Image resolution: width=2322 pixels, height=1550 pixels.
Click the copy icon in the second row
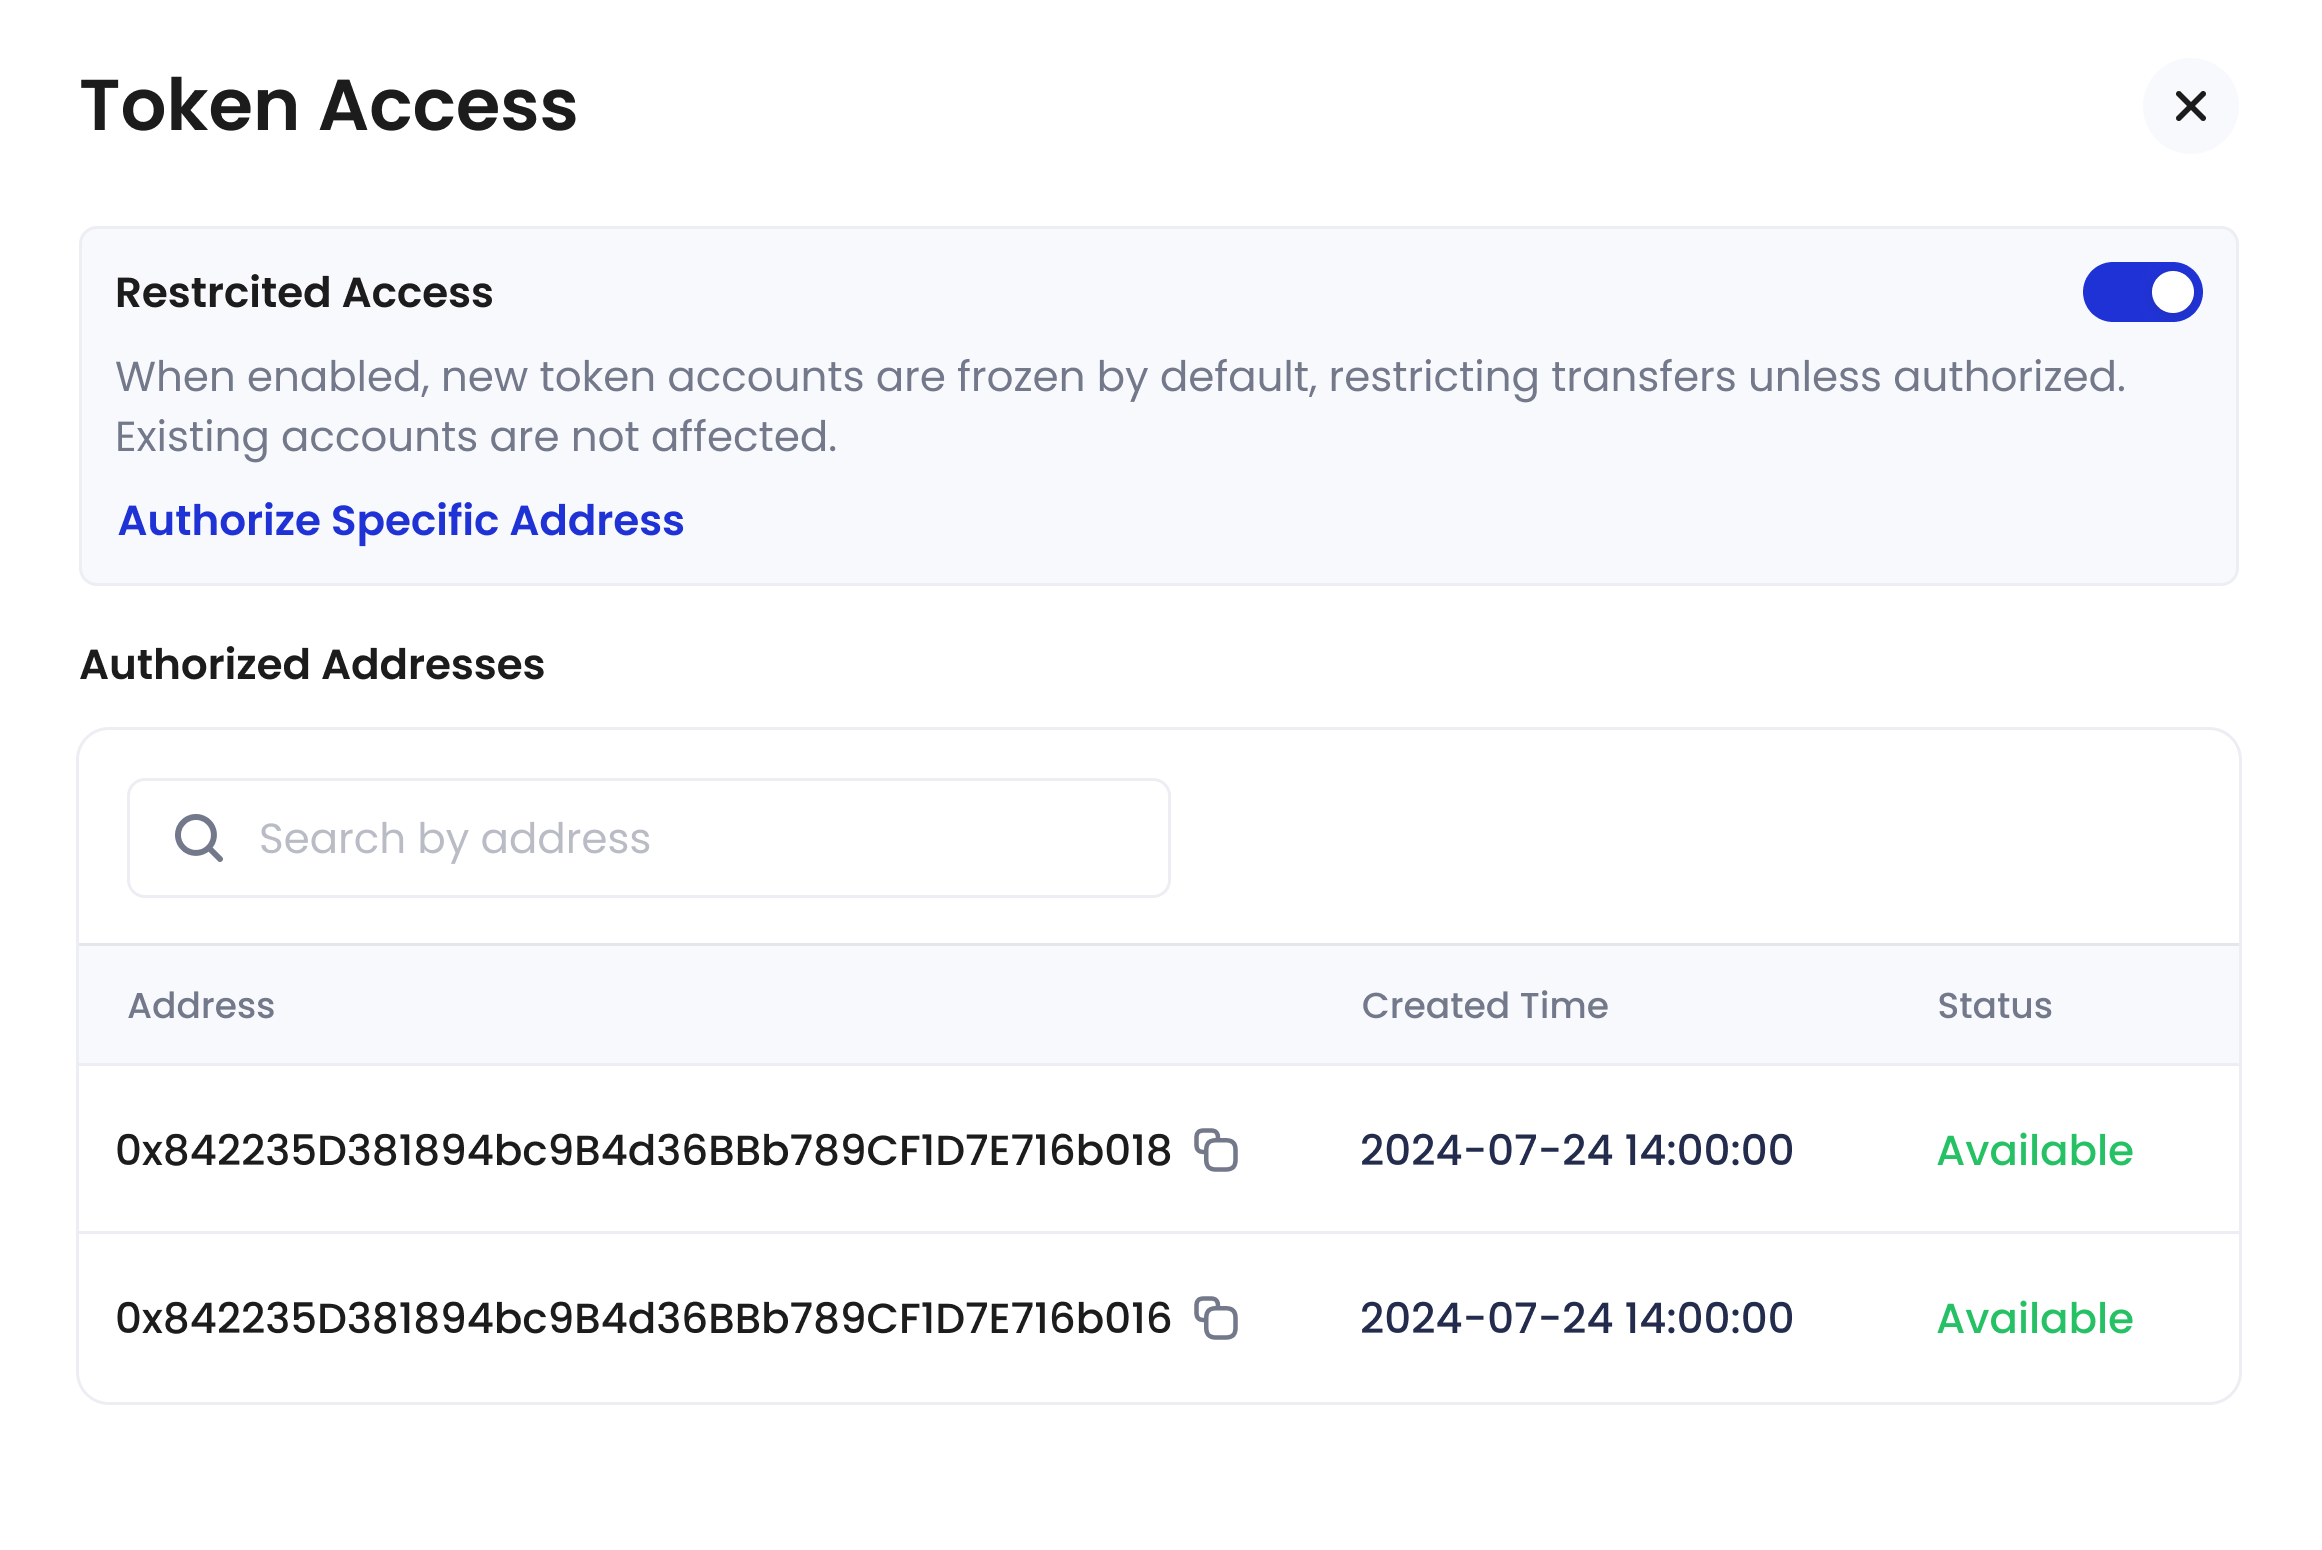pyautogui.click(x=1216, y=1318)
